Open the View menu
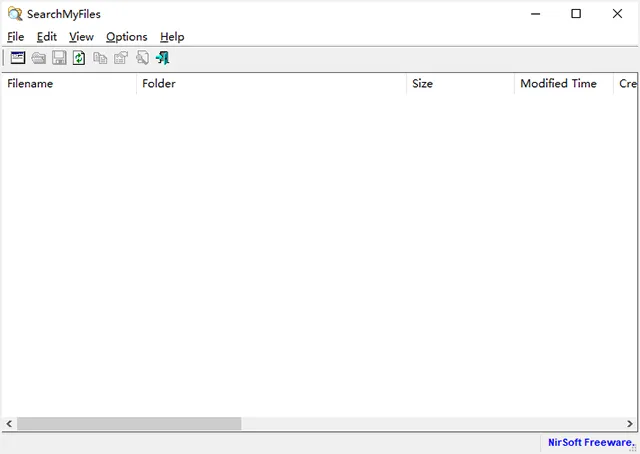The width and height of the screenshot is (640, 454). pos(81,37)
